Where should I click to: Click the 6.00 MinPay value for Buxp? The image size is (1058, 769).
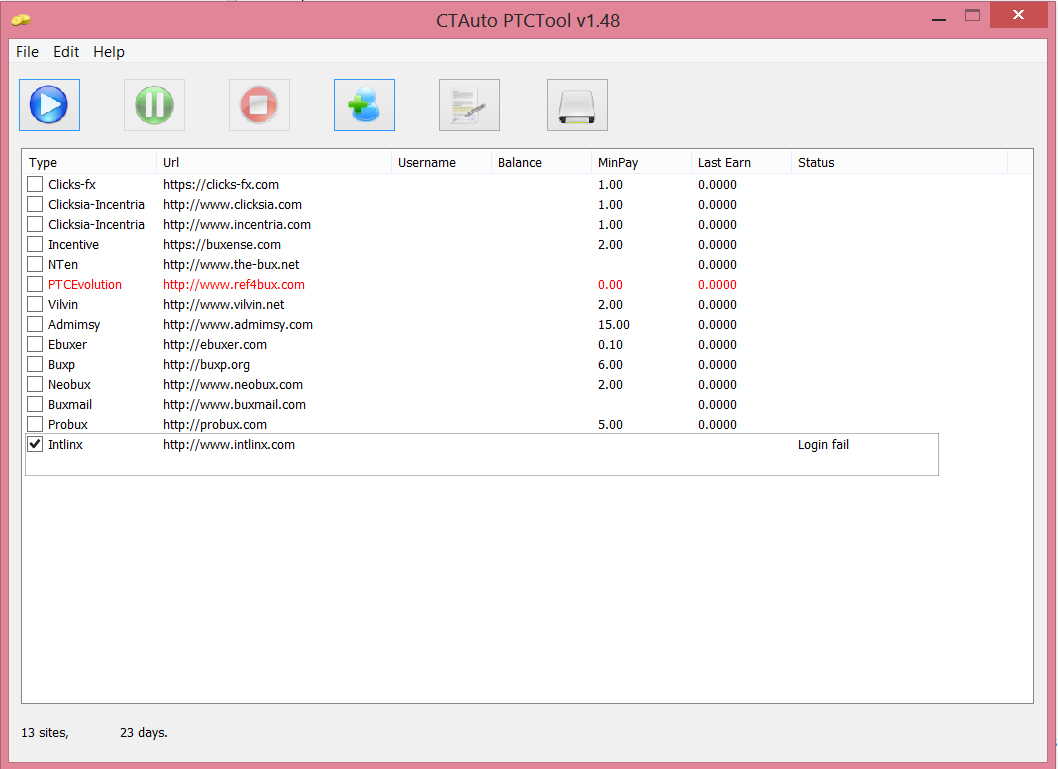point(610,365)
